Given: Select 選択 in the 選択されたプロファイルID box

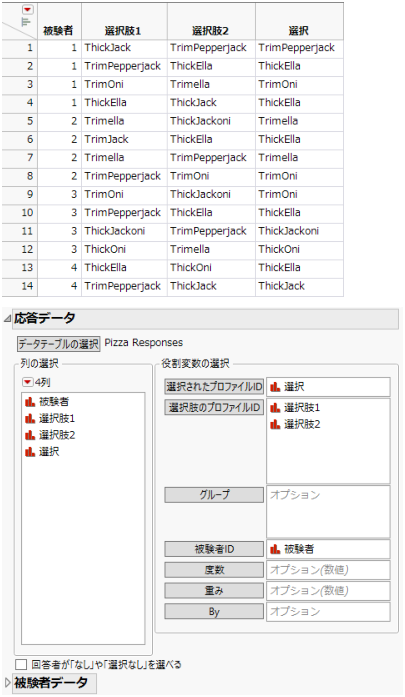Looking at the screenshot, I should (294, 387).
